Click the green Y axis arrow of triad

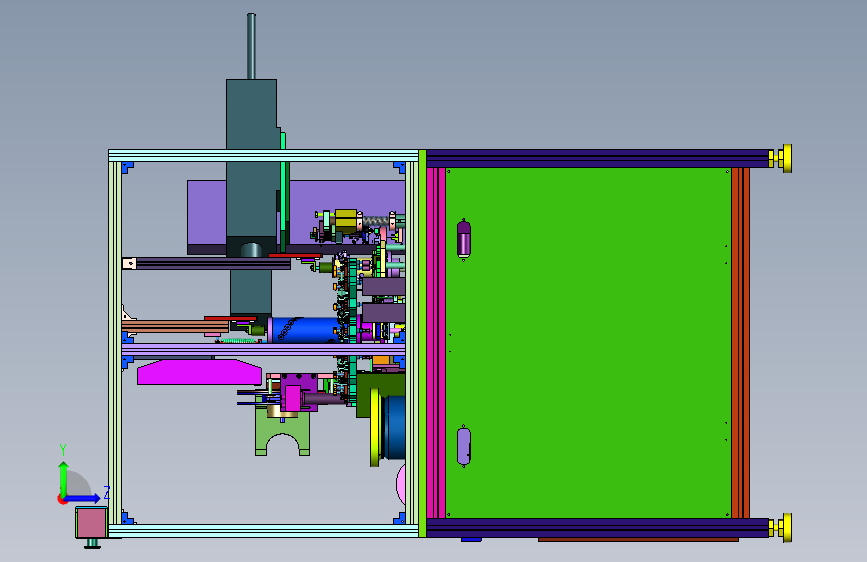pyautogui.click(x=63, y=479)
